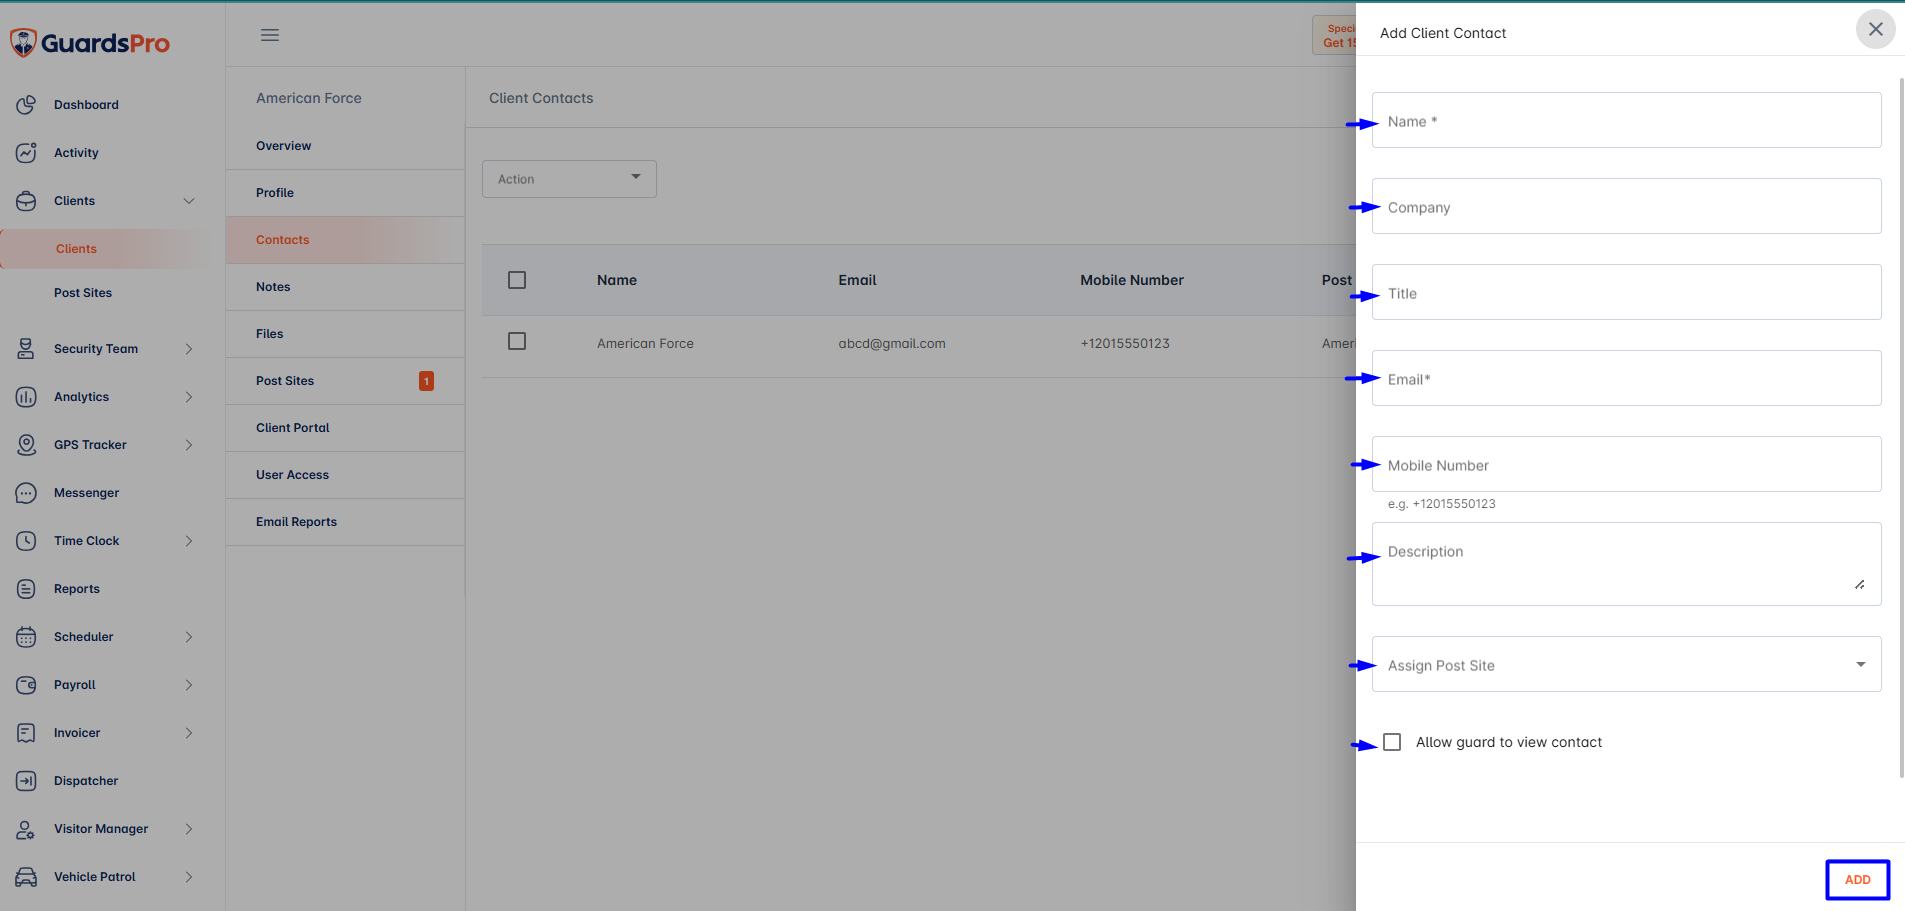Click the American Force client heading
1905x911 pixels.
click(x=309, y=98)
